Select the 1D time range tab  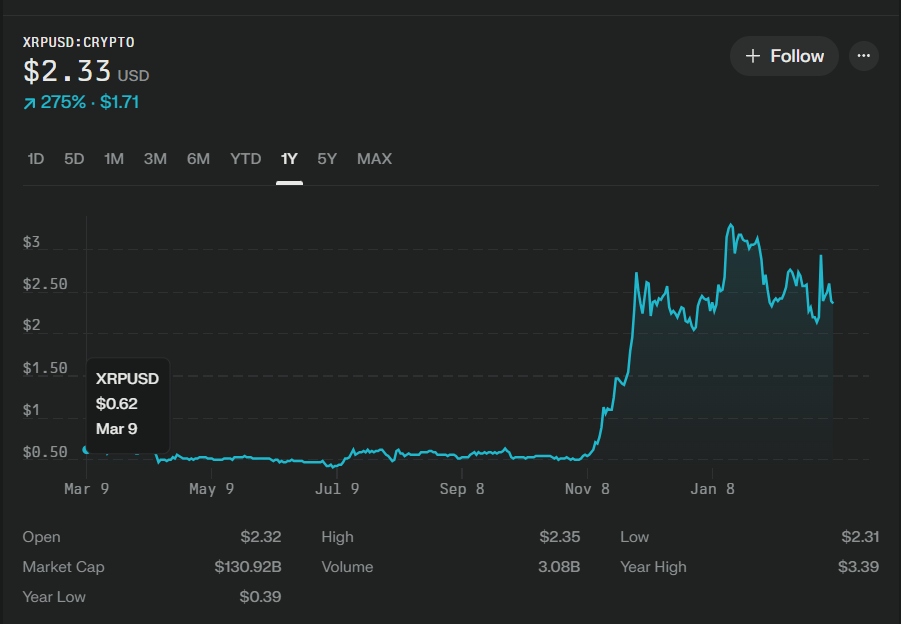tap(36, 159)
